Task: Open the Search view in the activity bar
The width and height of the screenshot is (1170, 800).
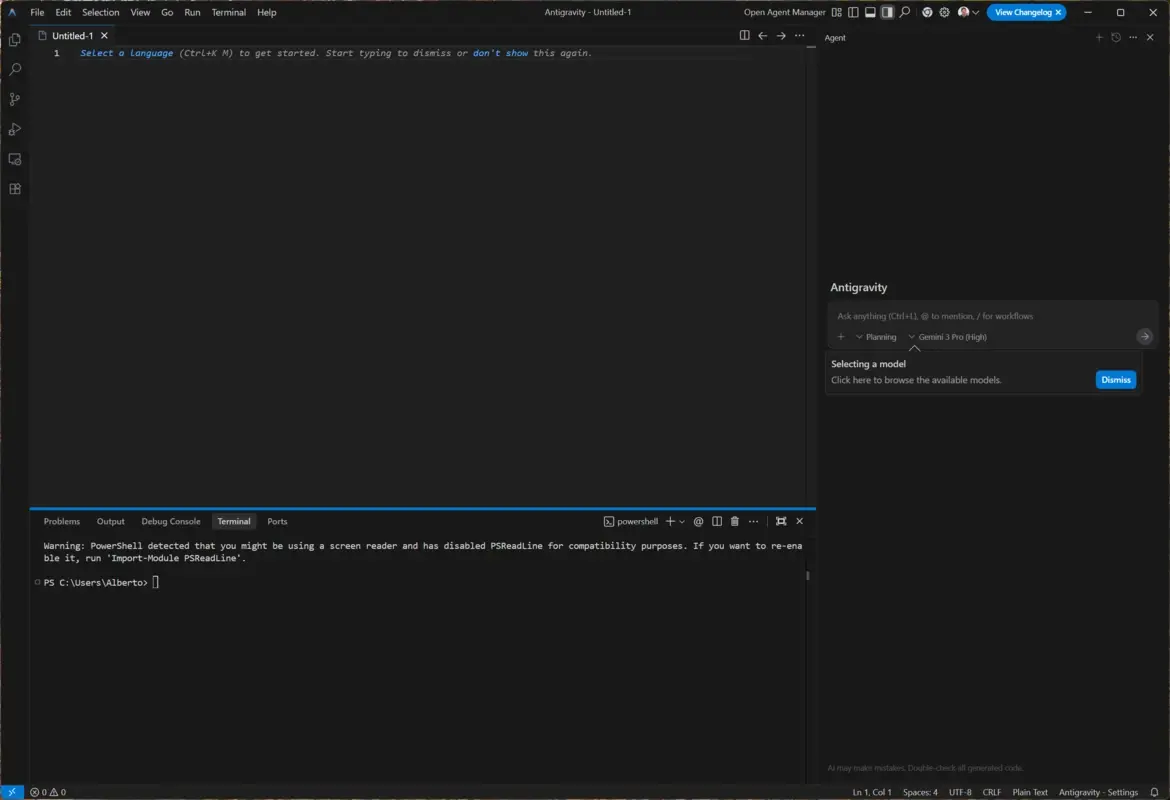Action: (14, 68)
